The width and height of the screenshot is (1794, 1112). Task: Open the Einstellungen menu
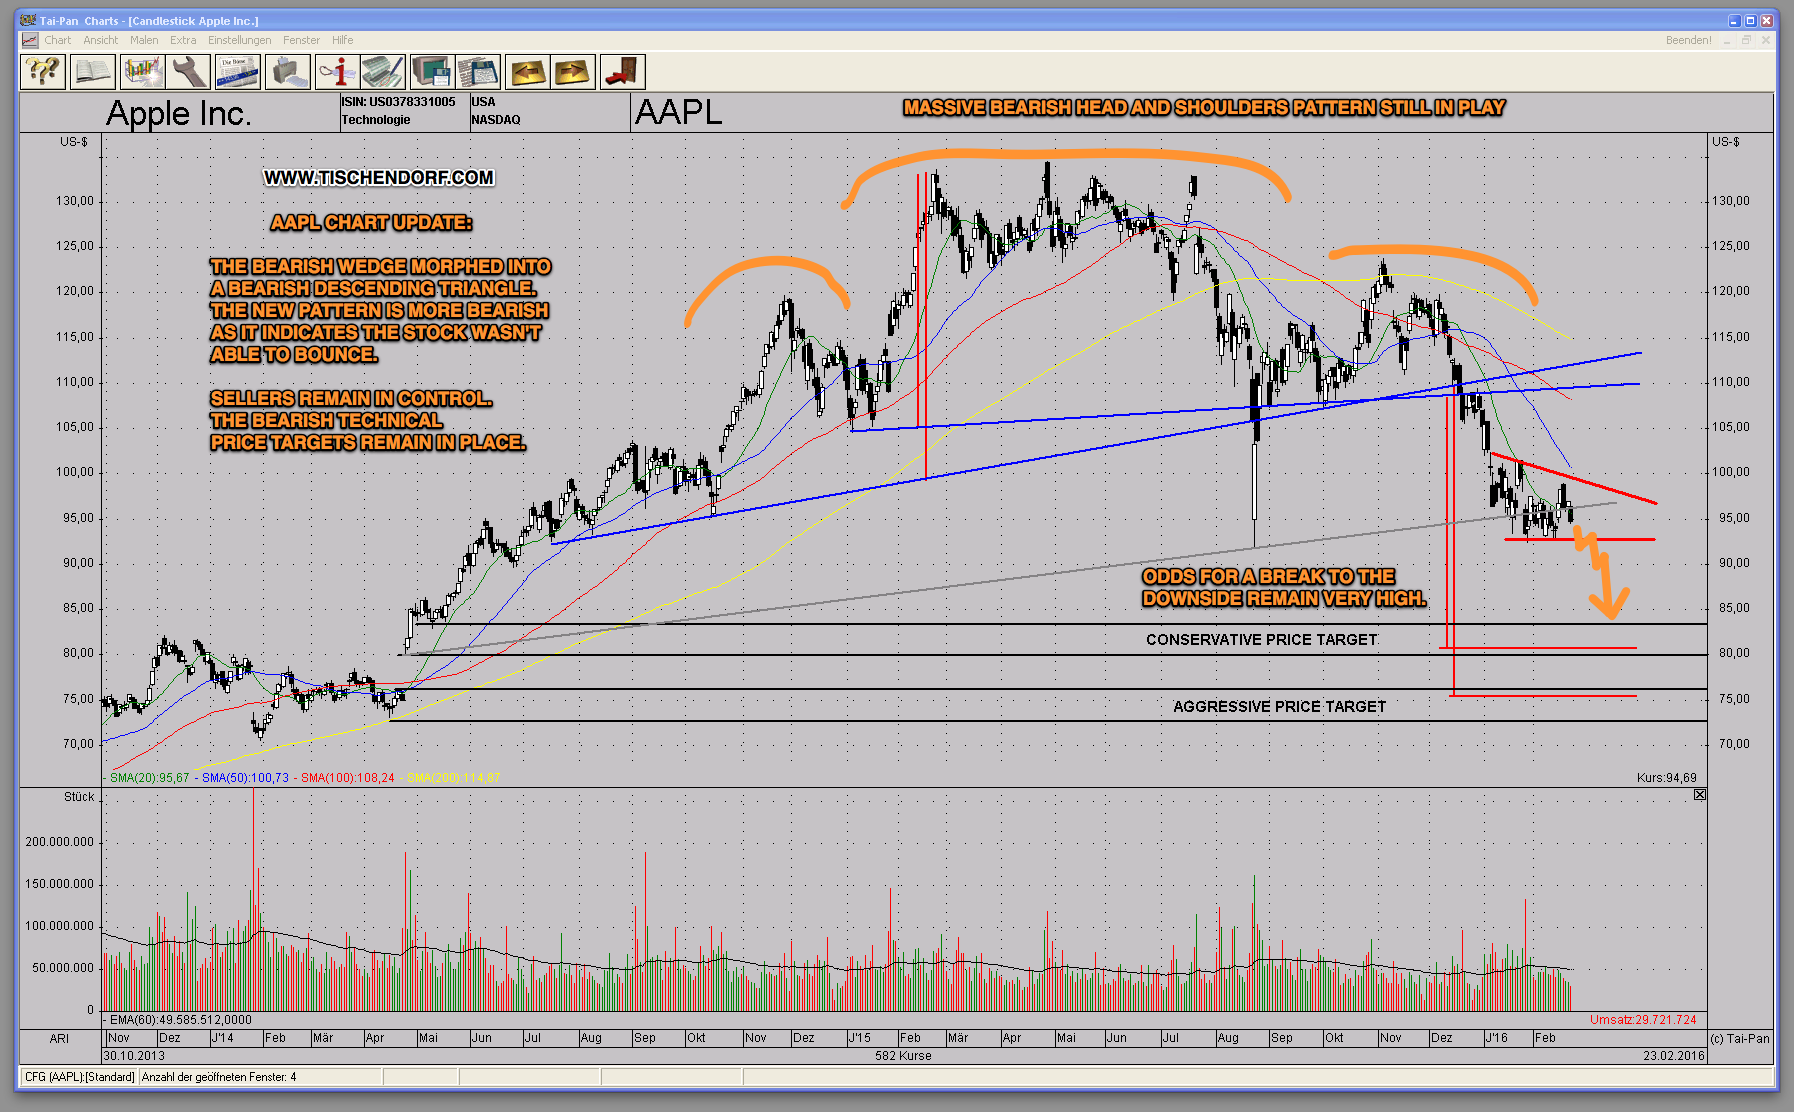[239, 40]
